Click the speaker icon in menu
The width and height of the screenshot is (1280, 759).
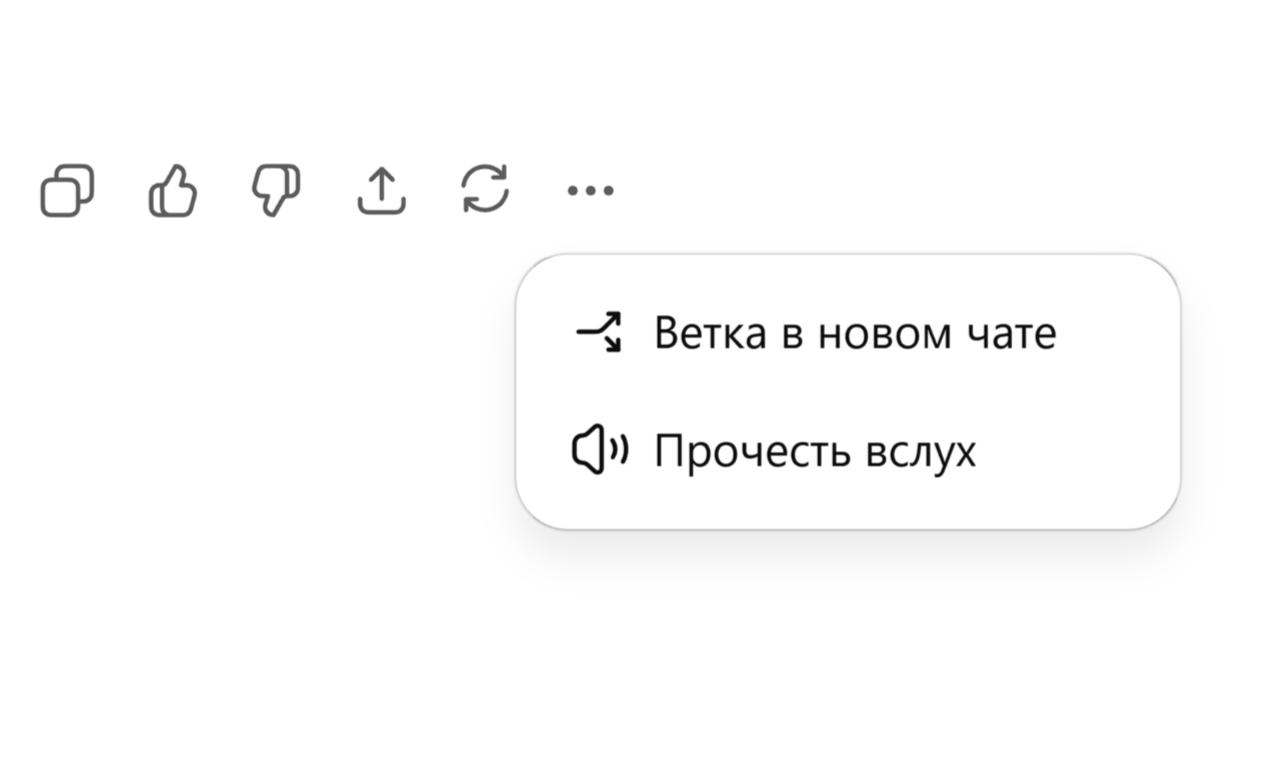(x=599, y=450)
